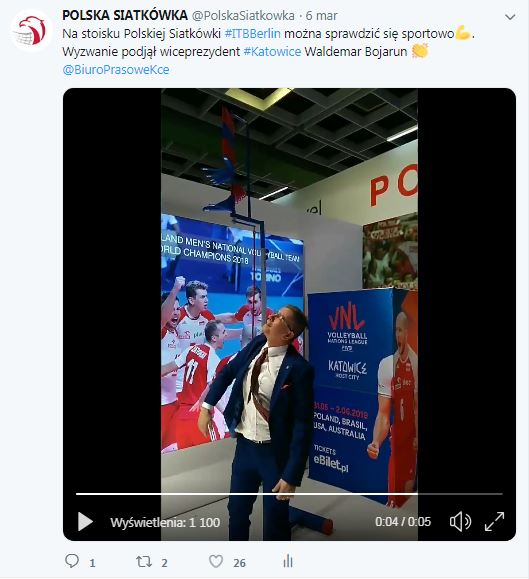Visit the @BiuroPrasoweKce profile
The width and height of the screenshot is (529, 579).
point(116,70)
